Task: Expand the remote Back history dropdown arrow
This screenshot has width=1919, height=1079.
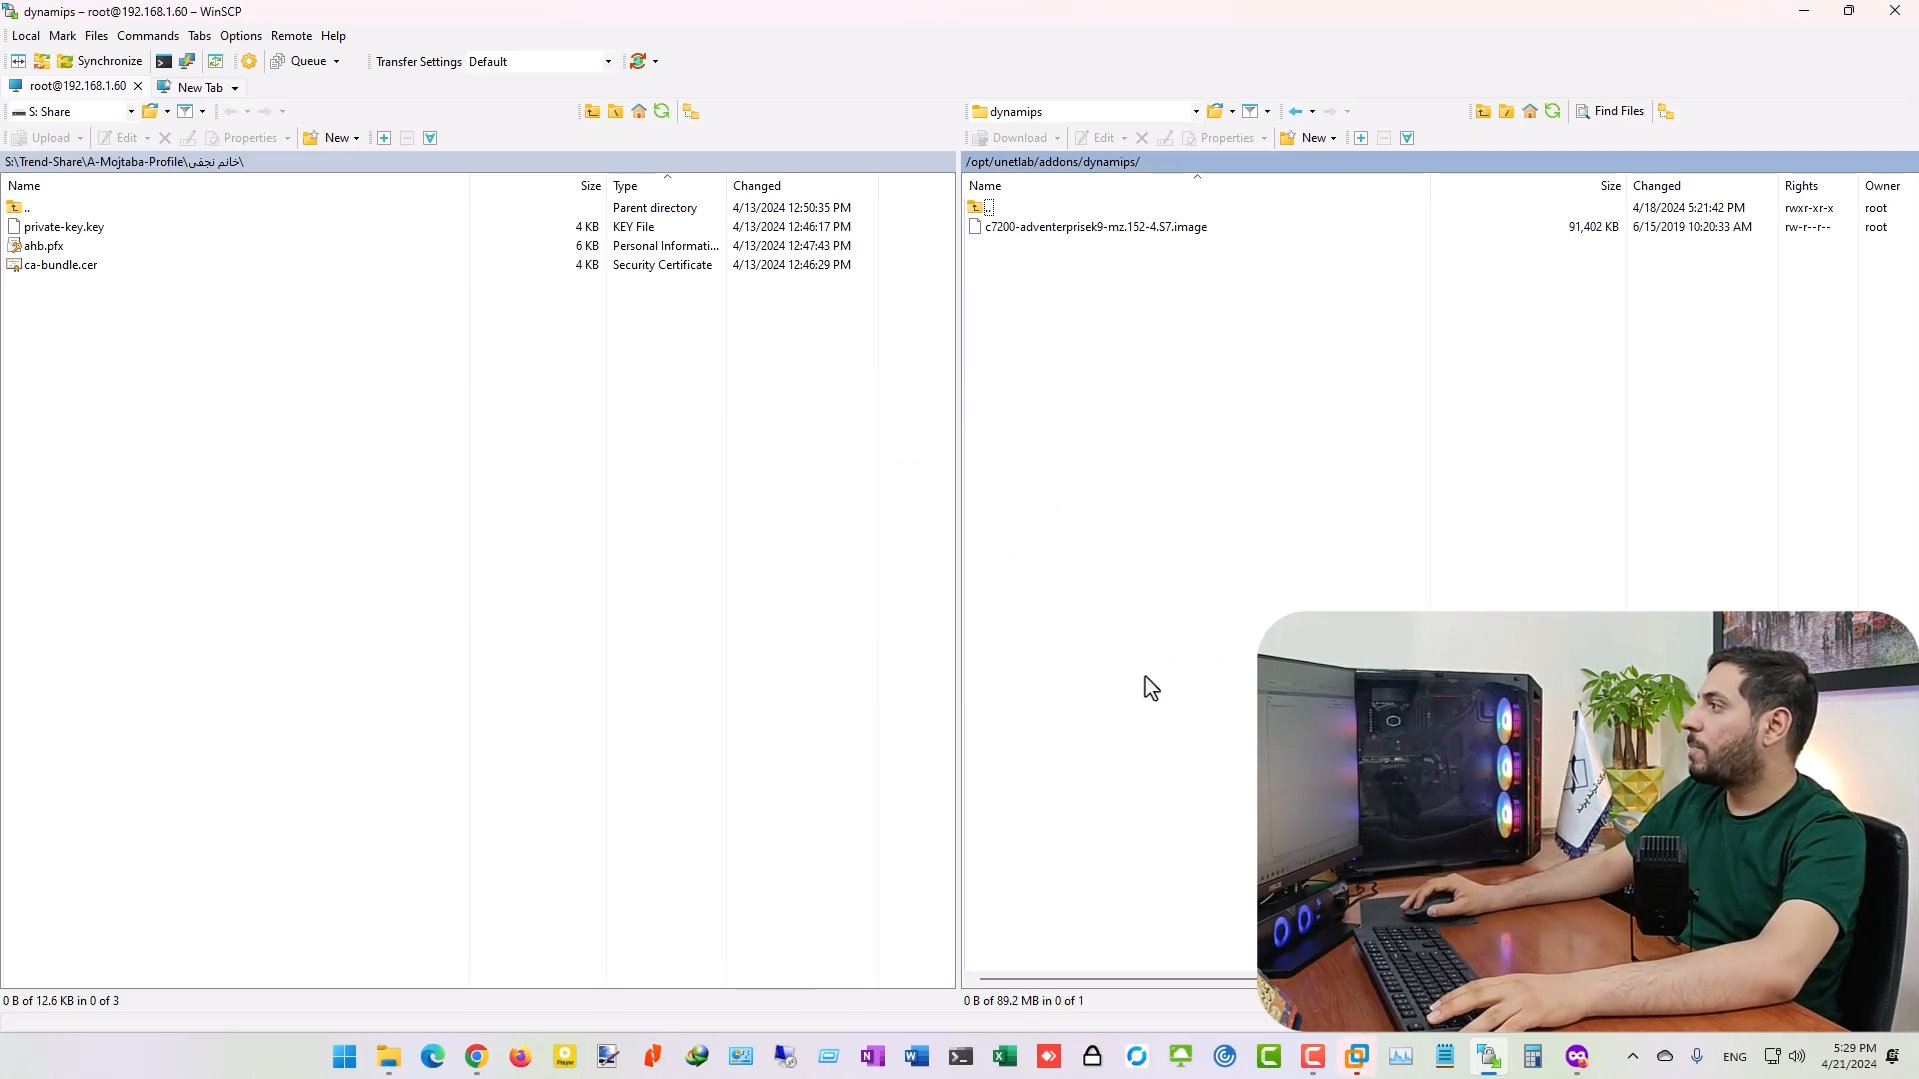Action: point(1312,111)
